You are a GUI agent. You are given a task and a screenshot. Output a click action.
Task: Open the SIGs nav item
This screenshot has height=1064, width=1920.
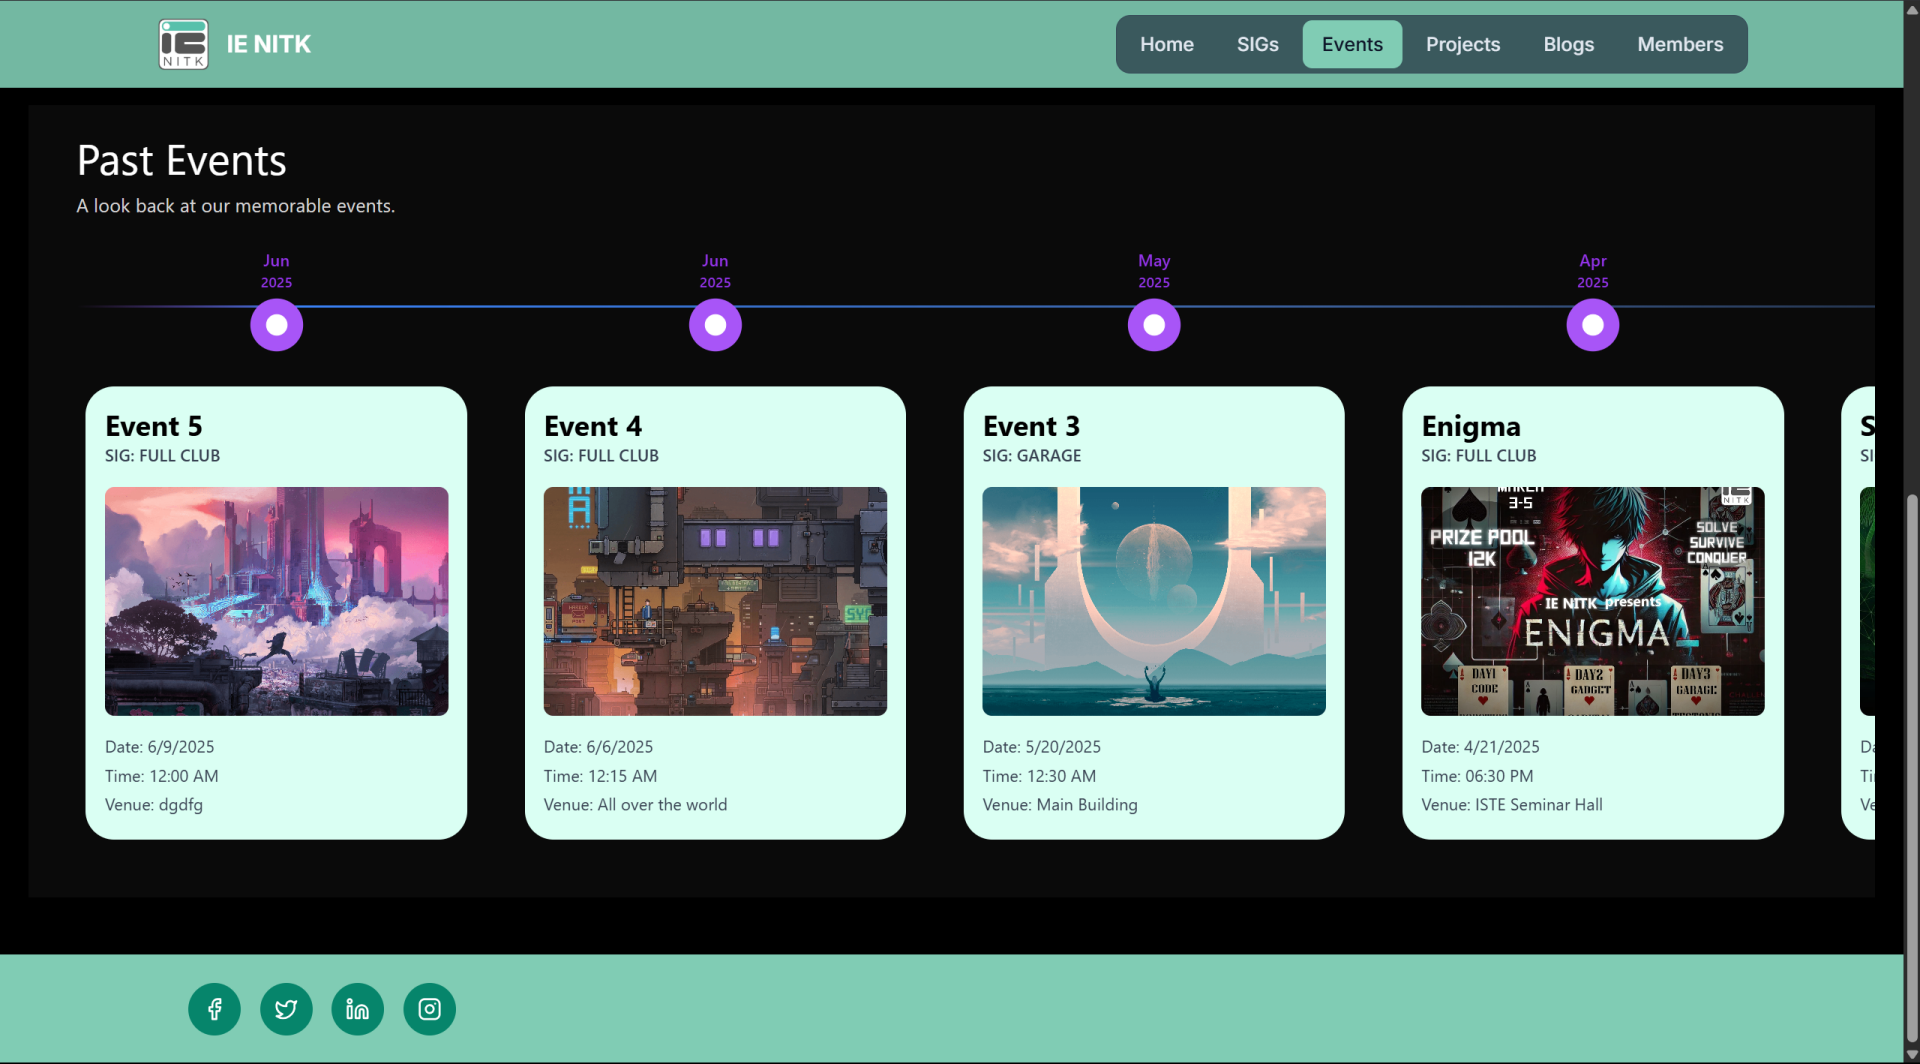point(1257,44)
